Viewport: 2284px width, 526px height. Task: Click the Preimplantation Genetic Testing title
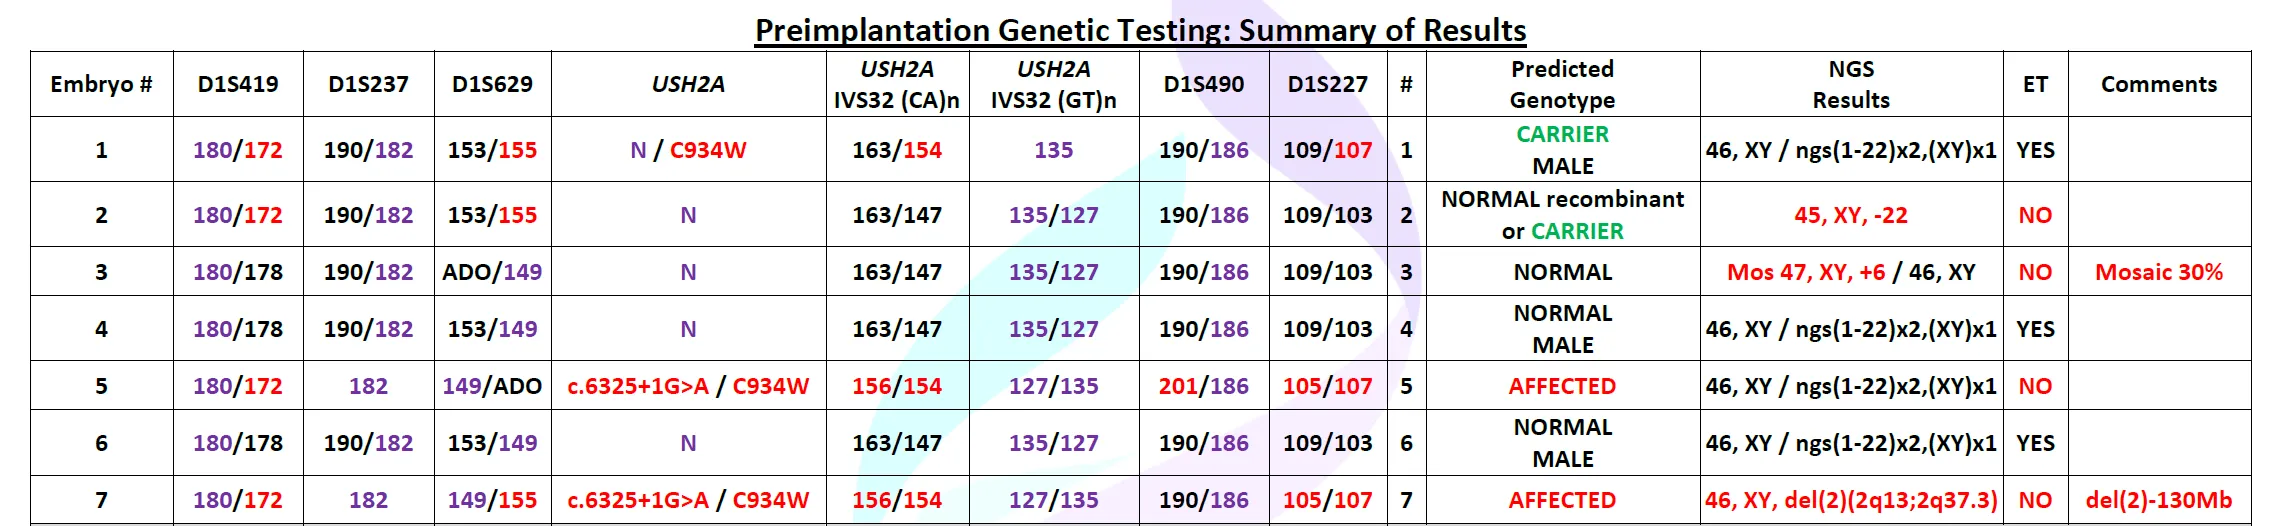1140,30
